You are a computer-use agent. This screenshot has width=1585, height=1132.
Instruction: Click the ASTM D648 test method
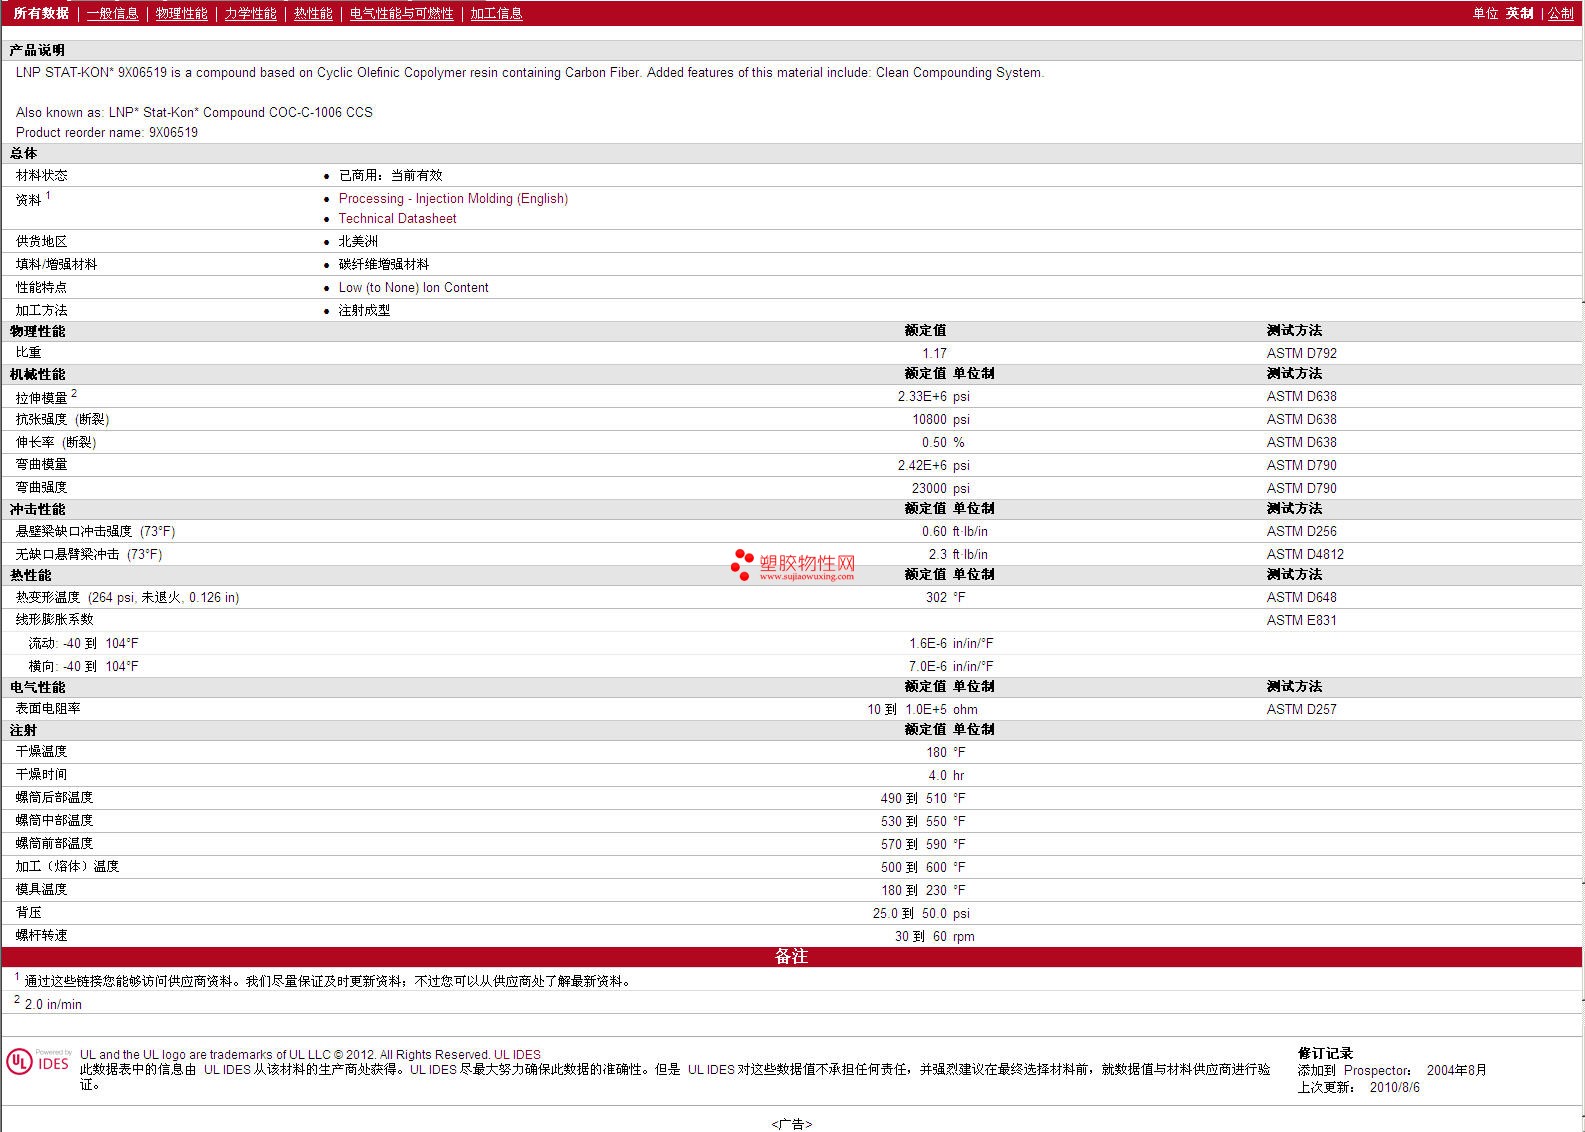[1301, 597]
